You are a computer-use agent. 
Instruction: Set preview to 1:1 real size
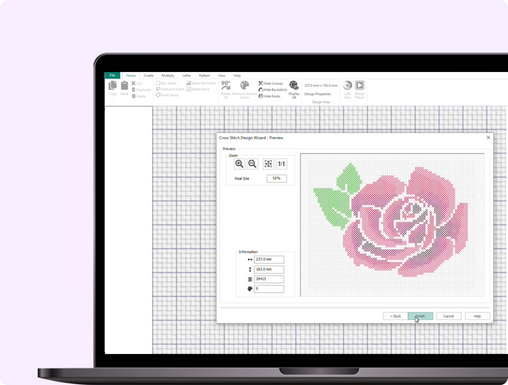click(x=282, y=164)
